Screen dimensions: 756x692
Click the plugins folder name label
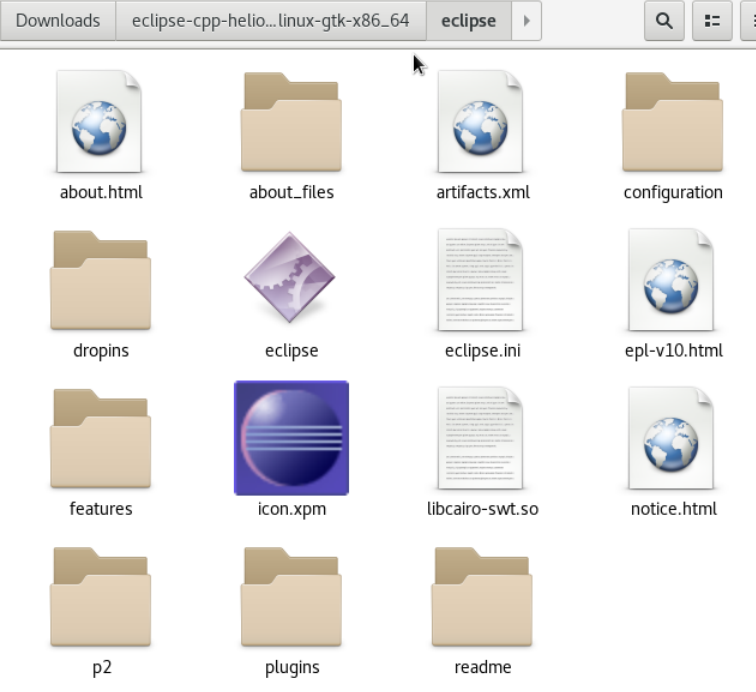click(292, 668)
